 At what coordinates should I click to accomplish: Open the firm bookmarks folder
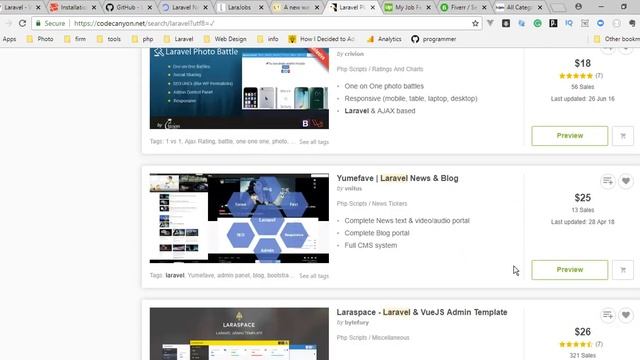click(75, 39)
